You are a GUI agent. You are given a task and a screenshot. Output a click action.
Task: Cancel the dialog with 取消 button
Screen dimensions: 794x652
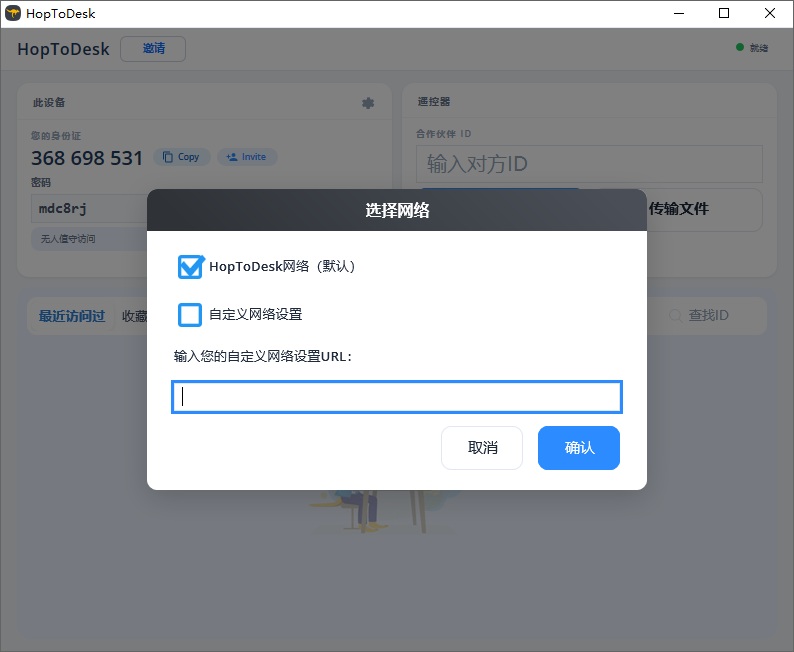coord(482,448)
